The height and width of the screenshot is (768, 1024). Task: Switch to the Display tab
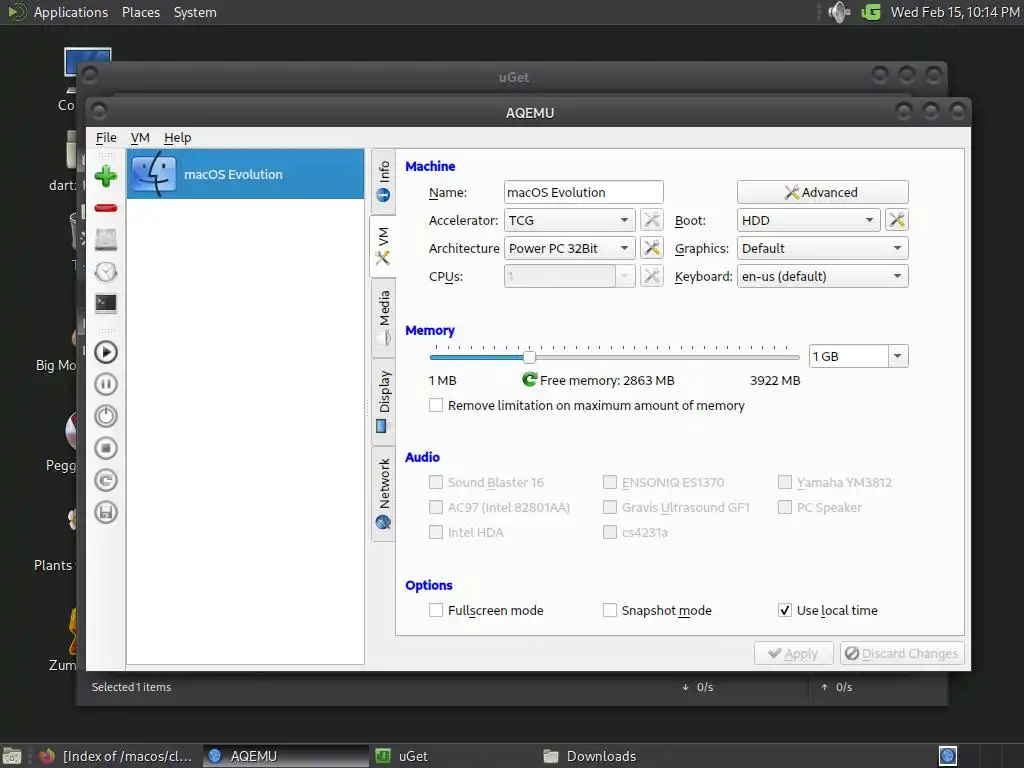383,402
